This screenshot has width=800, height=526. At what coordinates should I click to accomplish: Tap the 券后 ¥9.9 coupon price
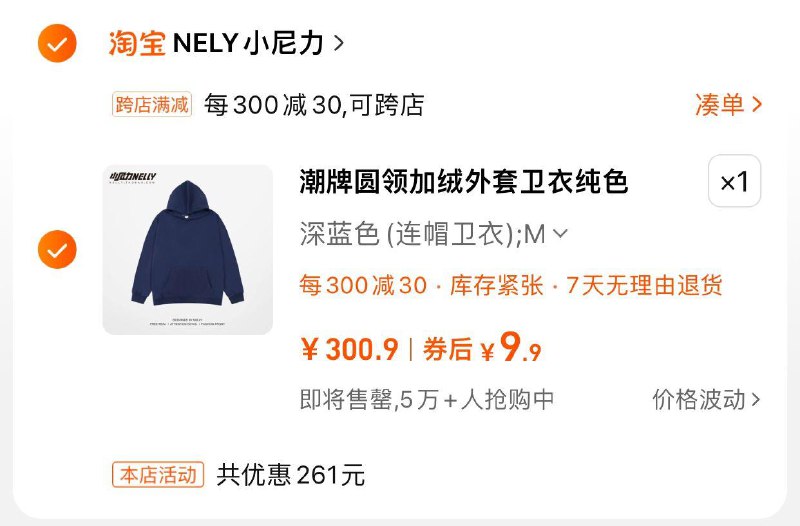click(x=482, y=348)
